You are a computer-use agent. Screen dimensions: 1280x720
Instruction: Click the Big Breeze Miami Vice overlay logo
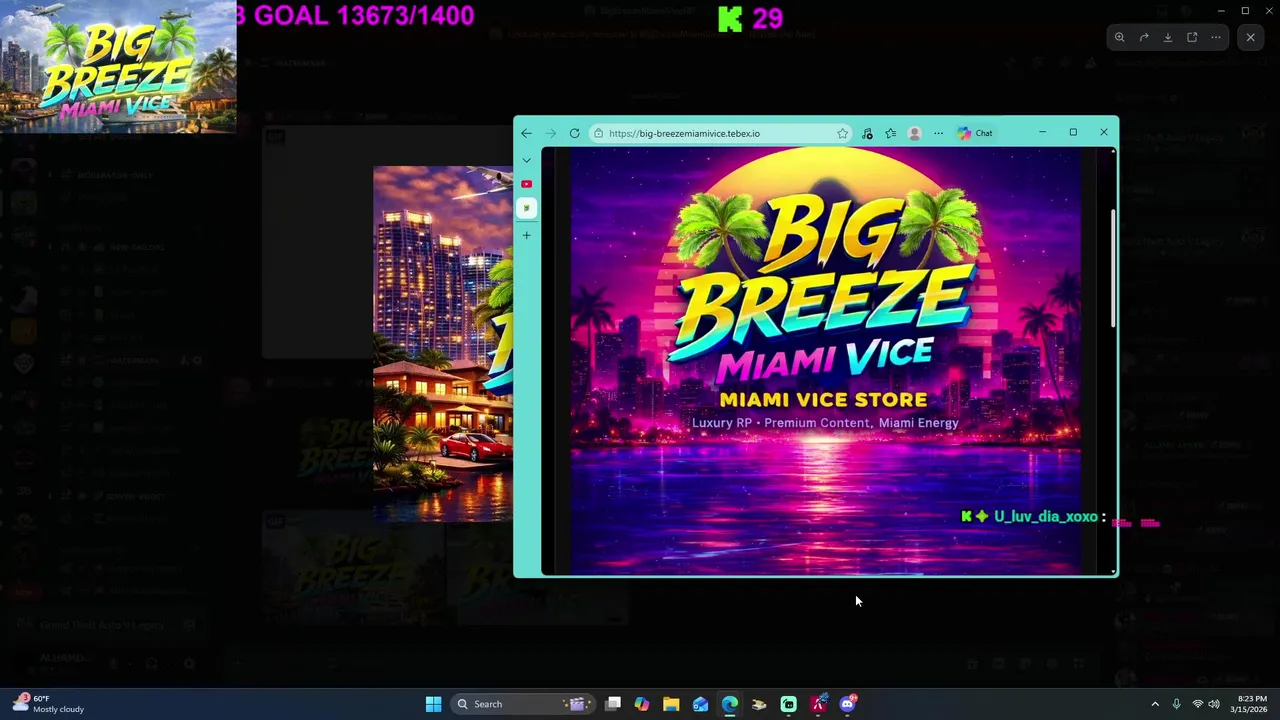pos(118,67)
